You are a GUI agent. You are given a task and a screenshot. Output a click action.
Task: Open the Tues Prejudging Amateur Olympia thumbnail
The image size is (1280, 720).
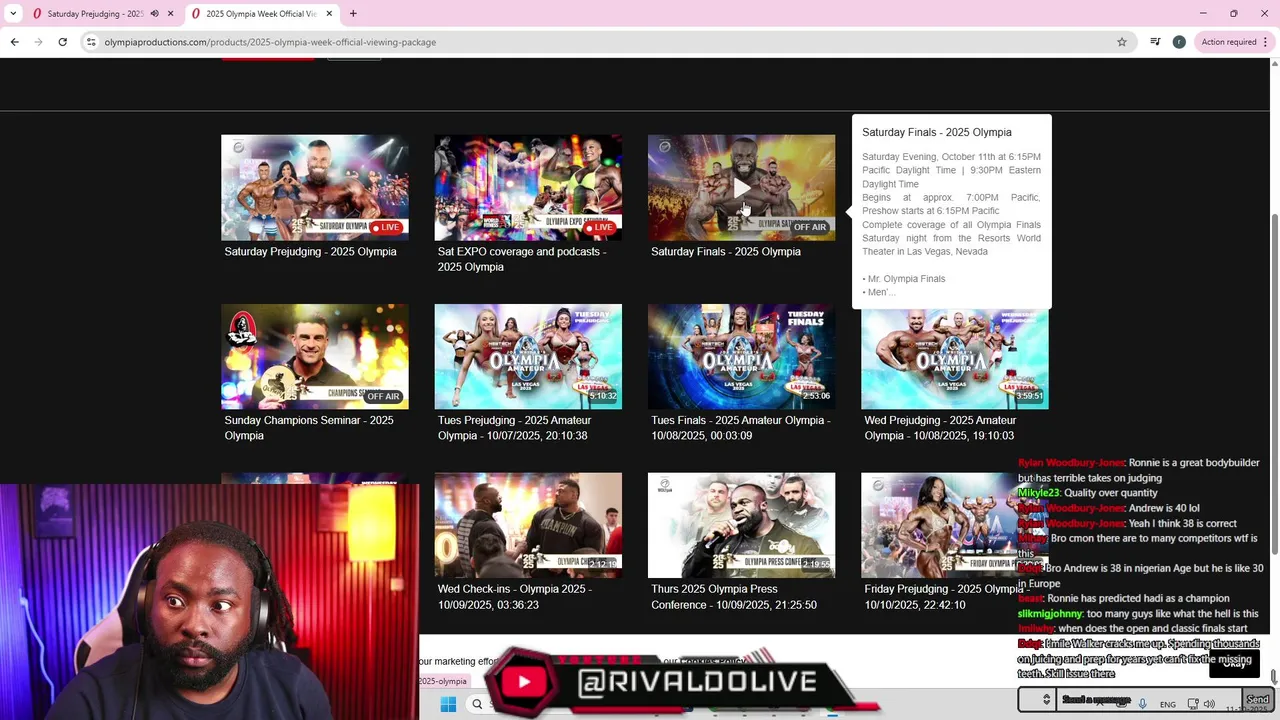click(x=528, y=357)
